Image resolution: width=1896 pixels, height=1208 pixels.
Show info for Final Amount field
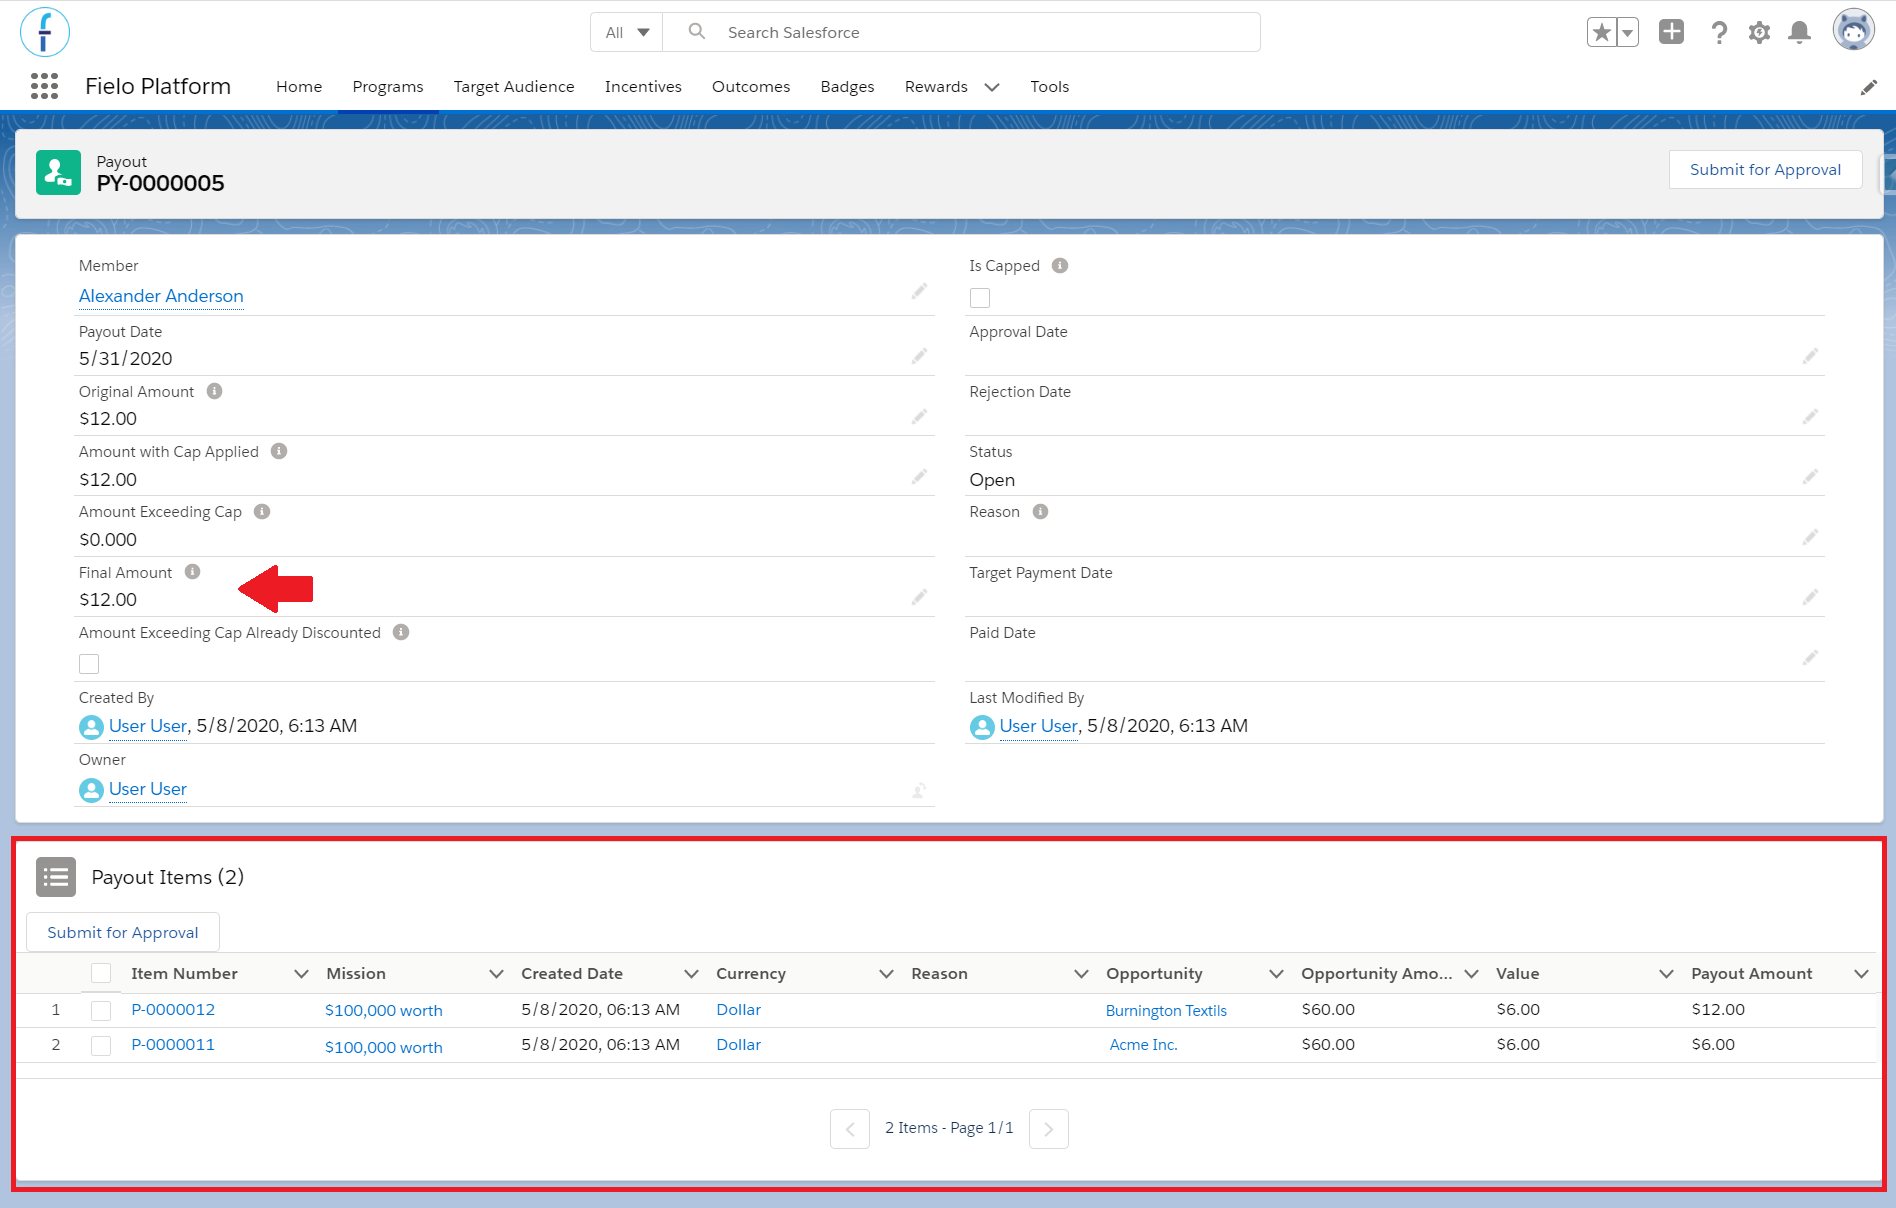193,571
